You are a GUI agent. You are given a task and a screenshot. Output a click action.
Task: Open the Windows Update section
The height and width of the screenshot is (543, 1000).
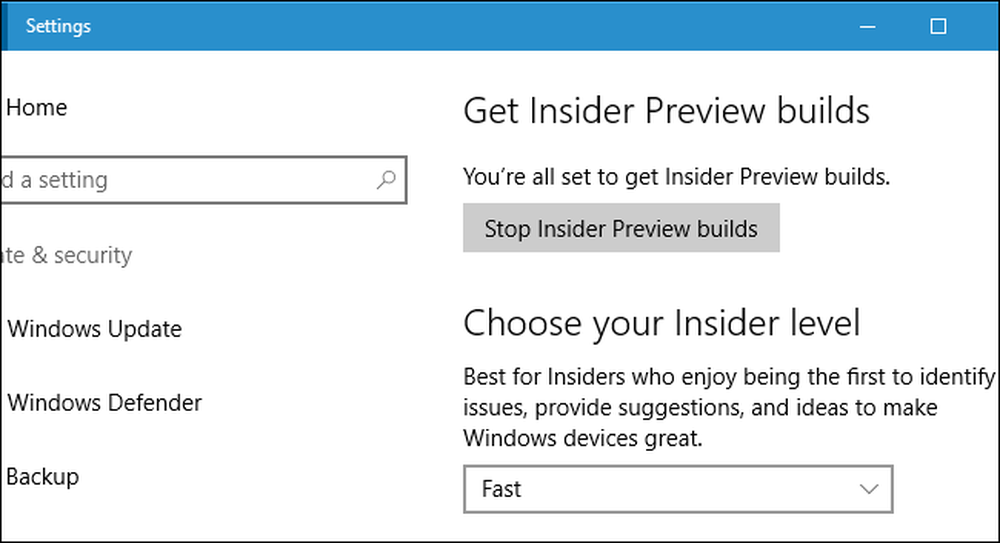[94, 329]
